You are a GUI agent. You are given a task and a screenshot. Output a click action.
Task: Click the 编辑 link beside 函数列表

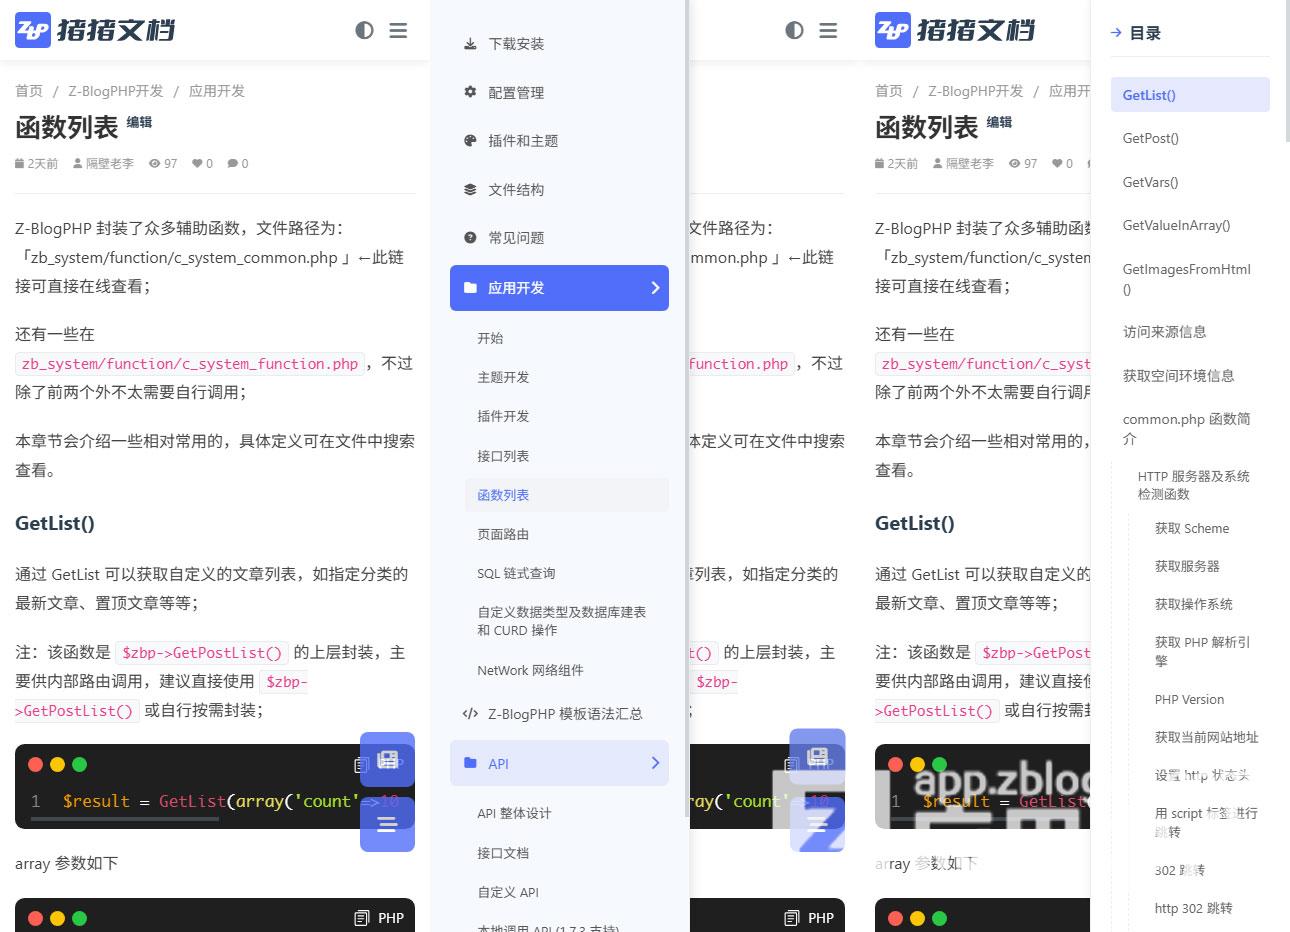pyautogui.click(x=140, y=122)
